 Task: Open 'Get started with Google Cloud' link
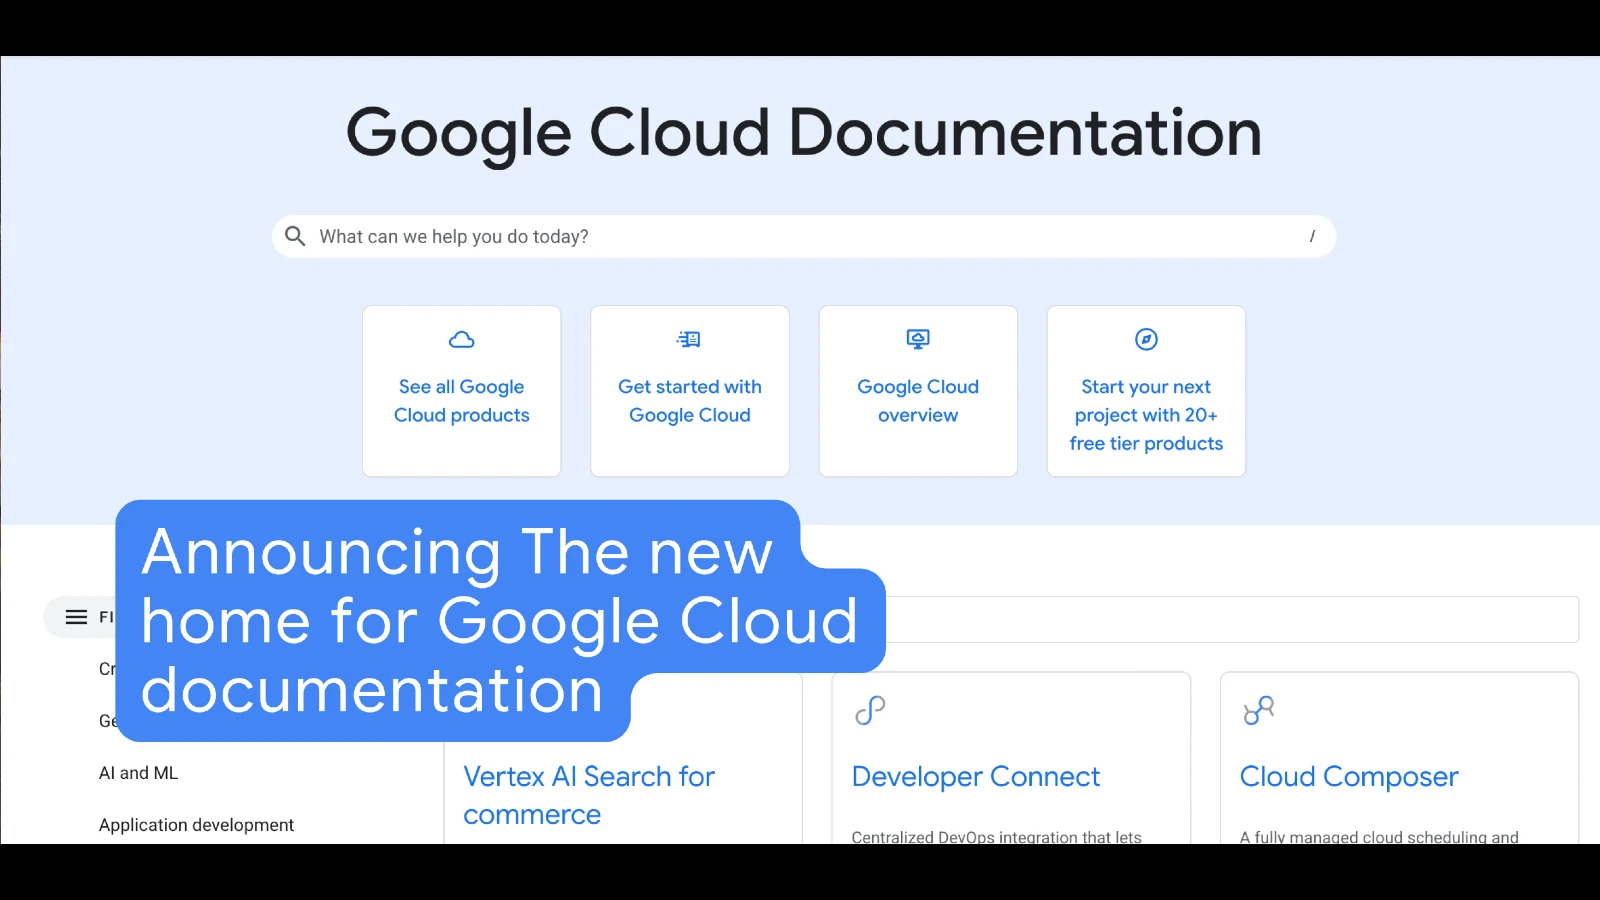click(x=689, y=401)
